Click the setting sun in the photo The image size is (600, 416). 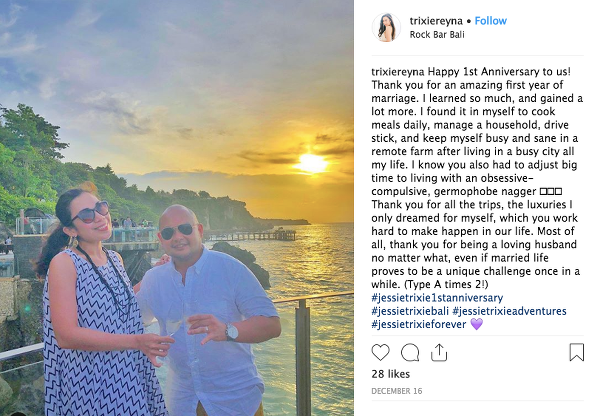(x=312, y=162)
